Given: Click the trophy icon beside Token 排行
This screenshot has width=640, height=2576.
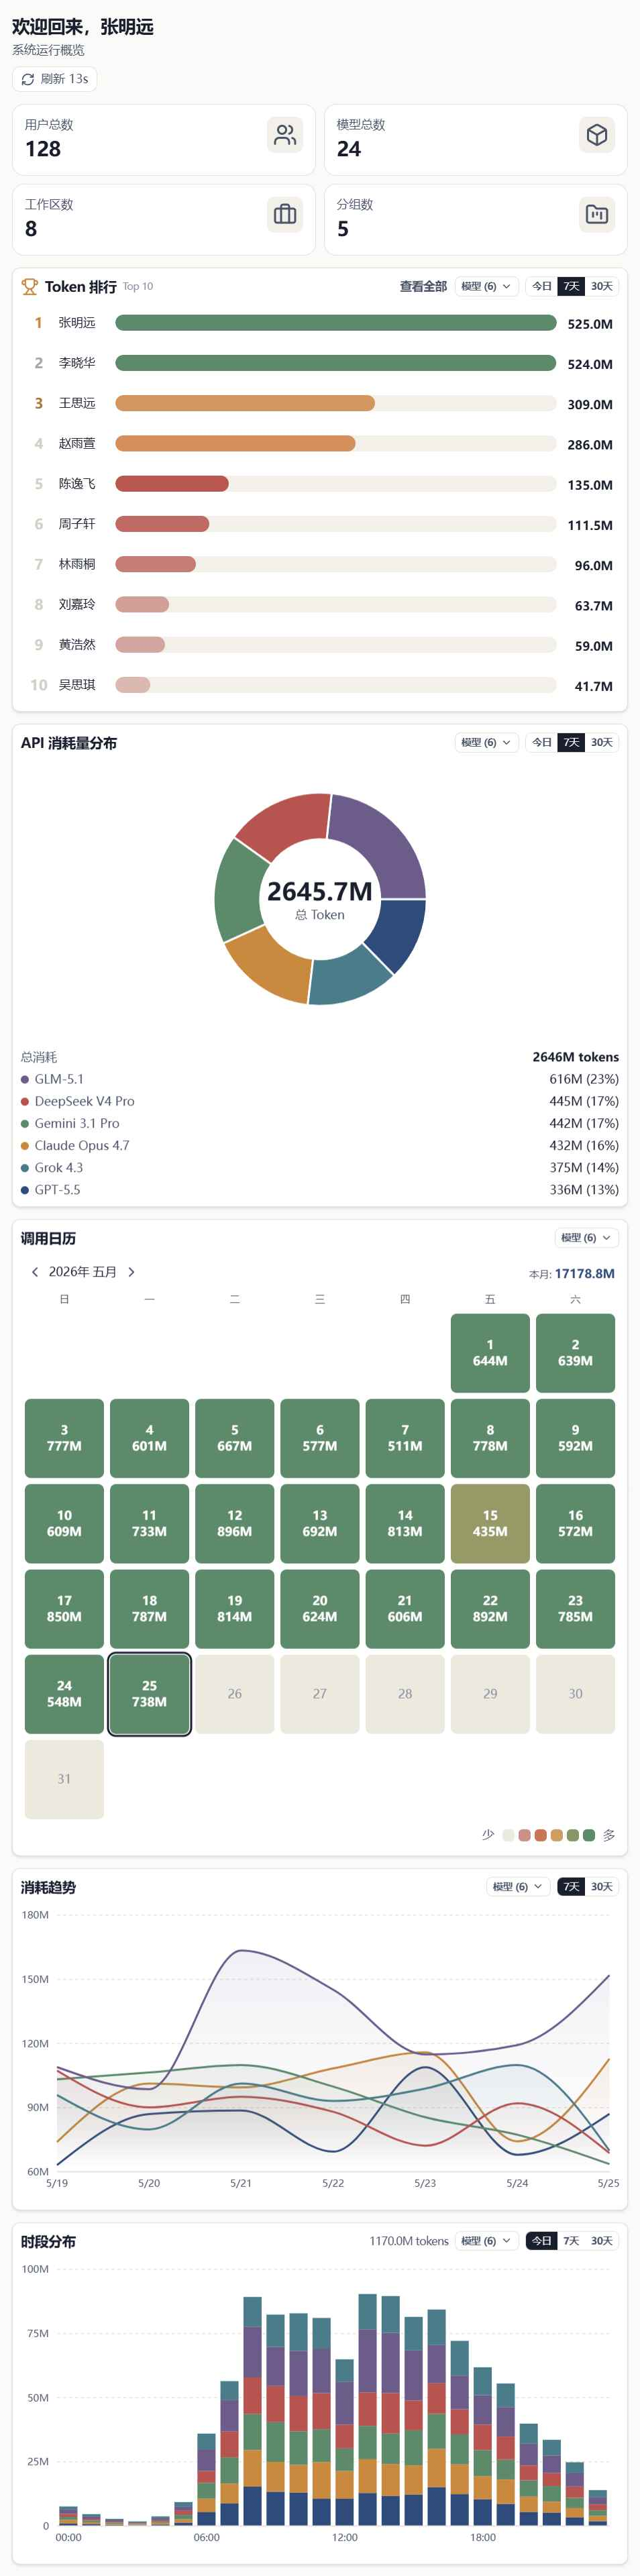Looking at the screenshot, I should (x=30, y=286).
